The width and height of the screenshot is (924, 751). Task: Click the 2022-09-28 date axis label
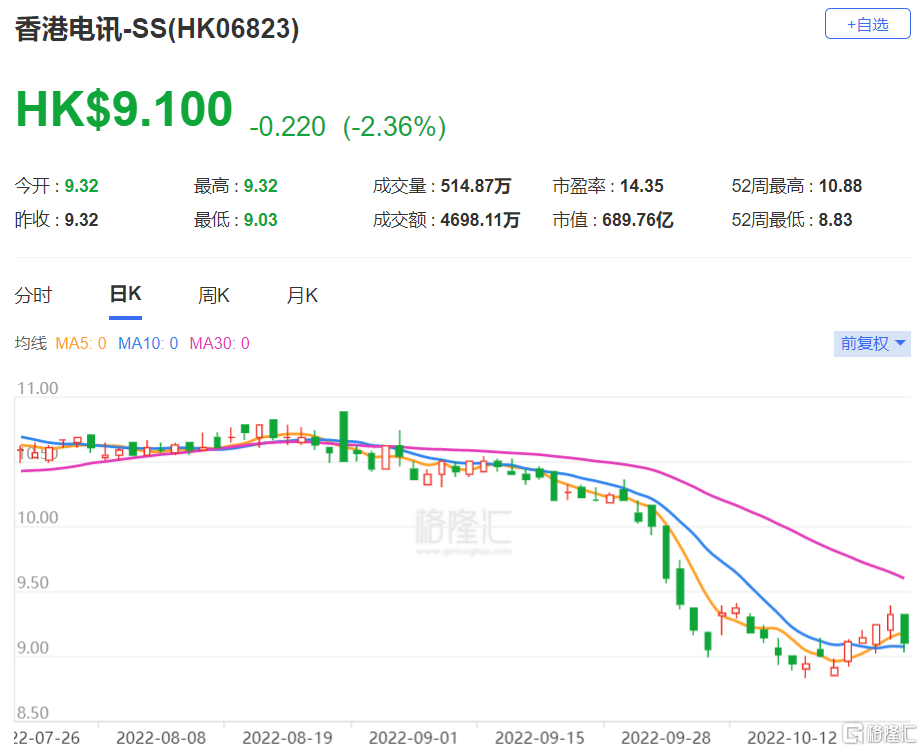666,737
